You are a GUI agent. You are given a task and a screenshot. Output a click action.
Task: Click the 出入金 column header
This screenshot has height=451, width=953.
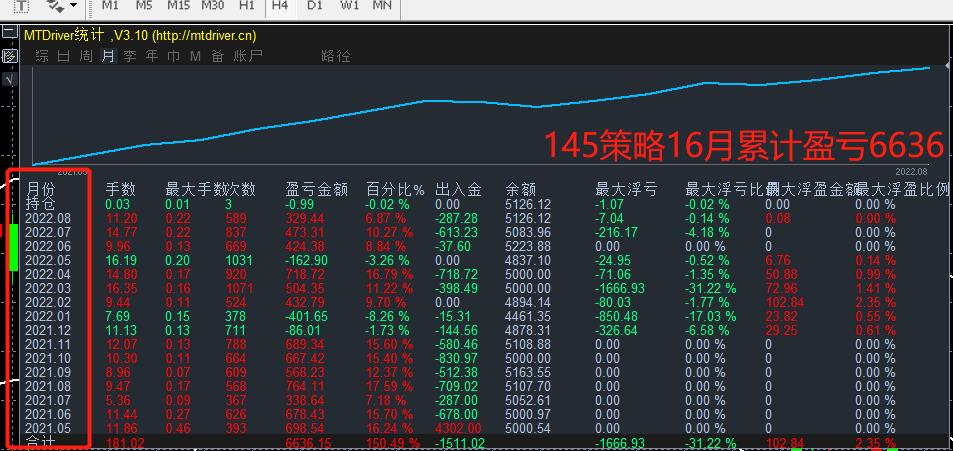[458, 189]
